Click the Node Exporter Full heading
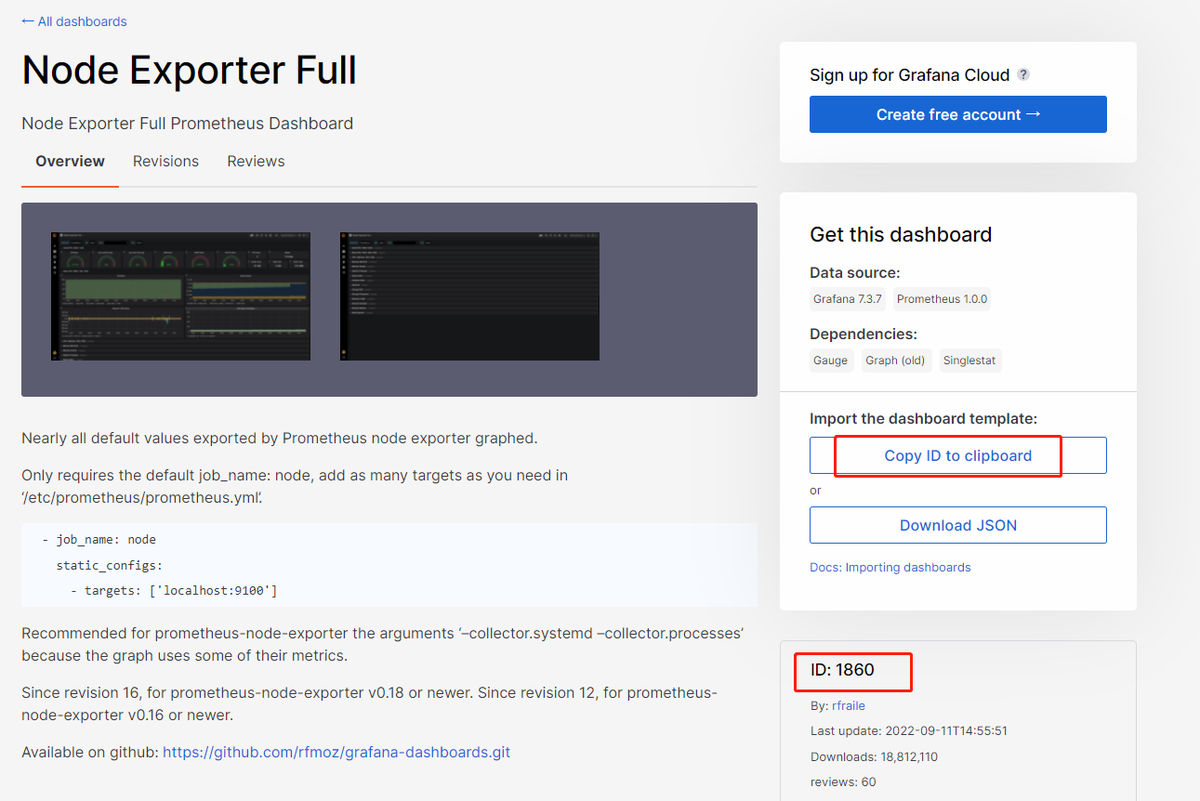Screen dimensions: 1200x801 [189, 70]
